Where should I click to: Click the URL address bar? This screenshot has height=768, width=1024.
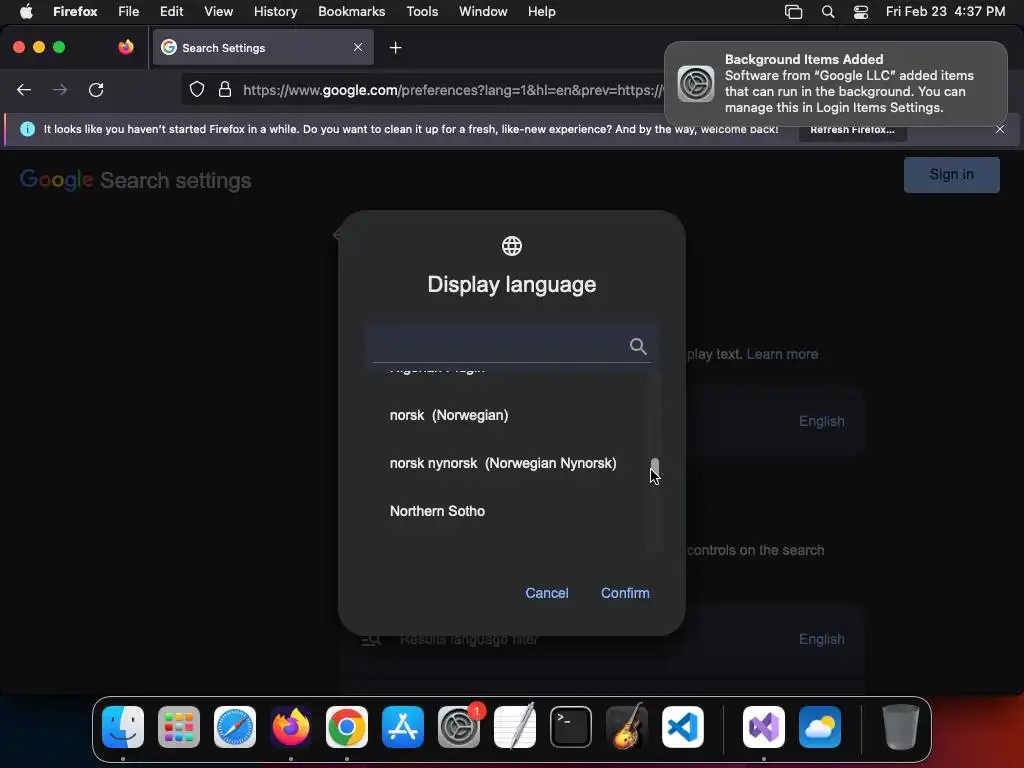pyautogui.click(x=451, y=89)
